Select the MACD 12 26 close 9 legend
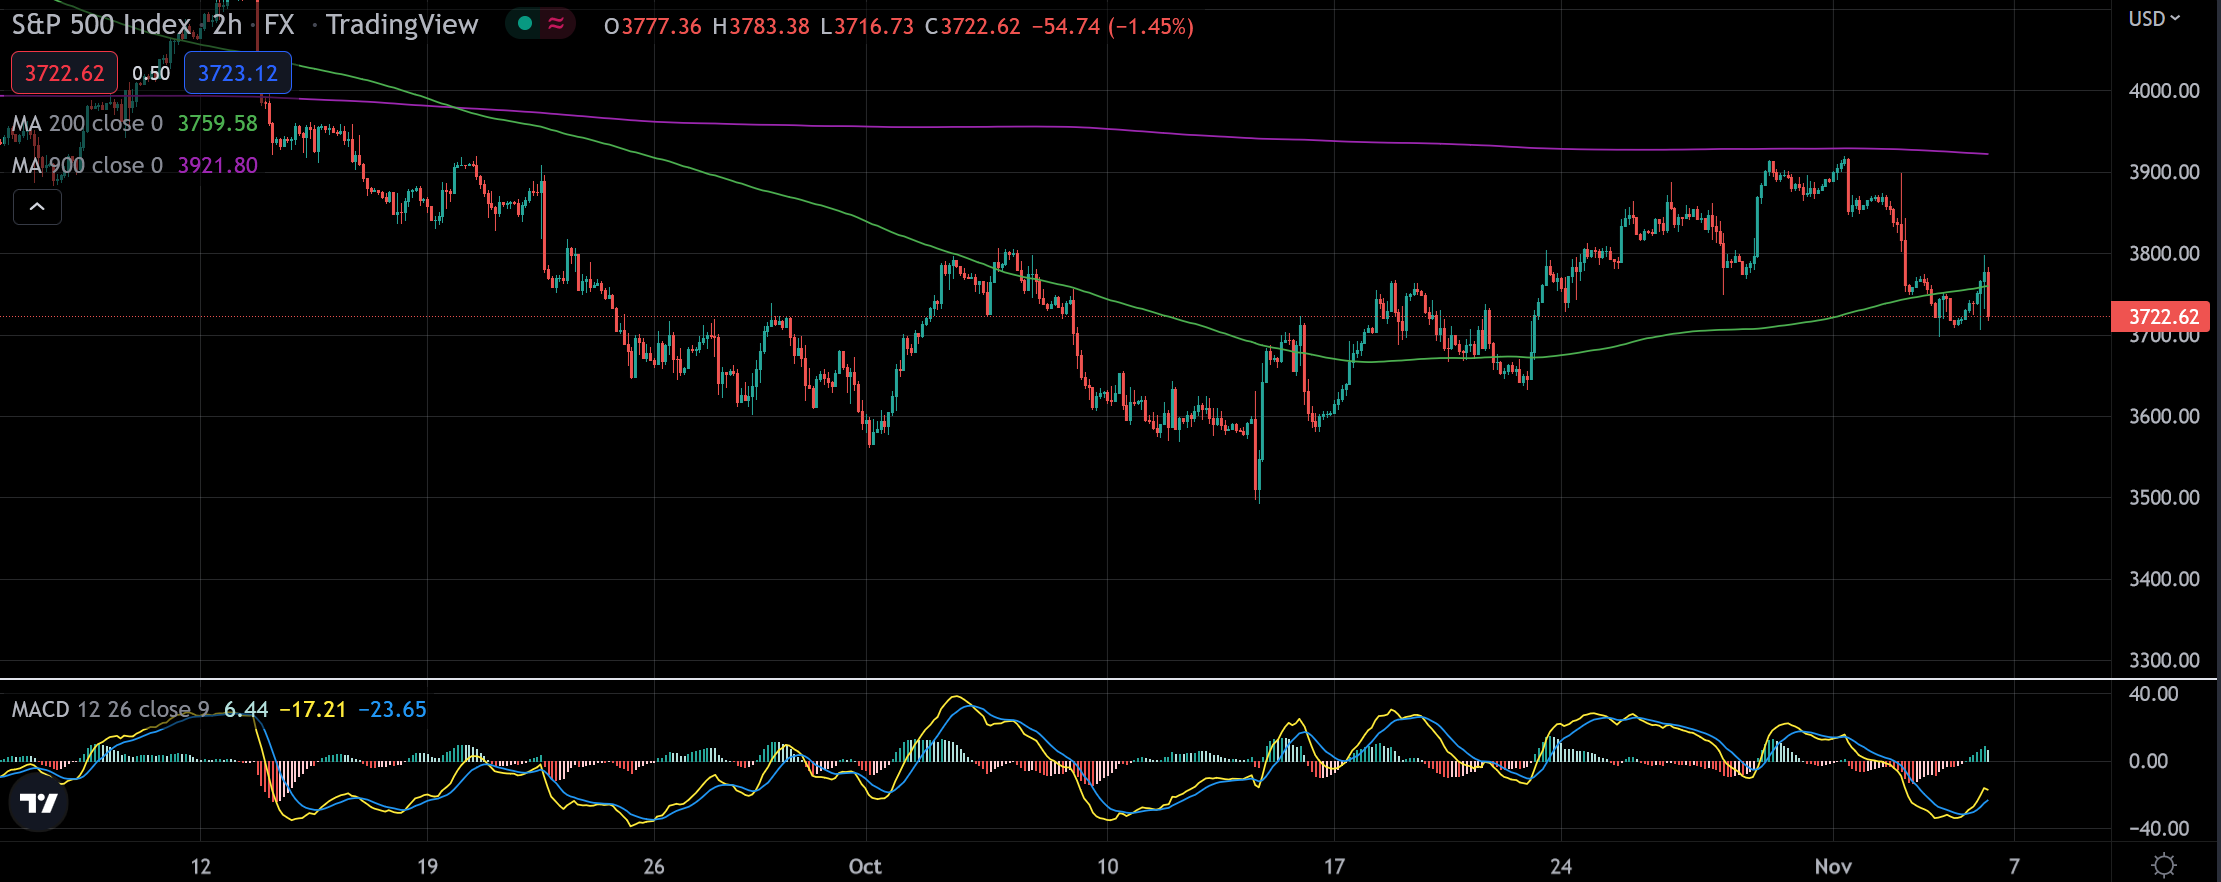 pyautogui.click(x=111, y=709)
